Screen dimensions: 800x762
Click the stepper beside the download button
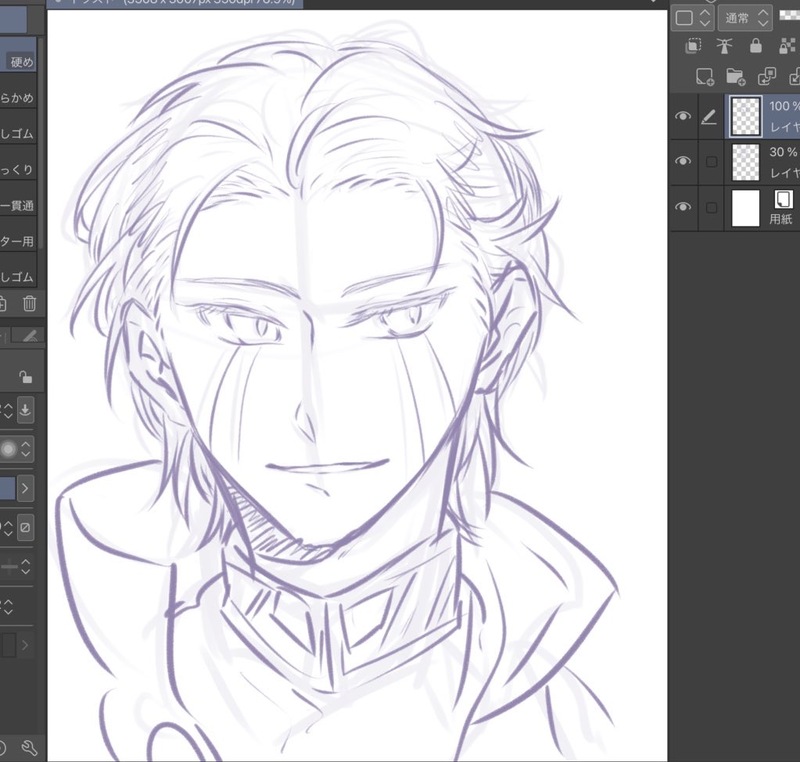click(8, 410)
